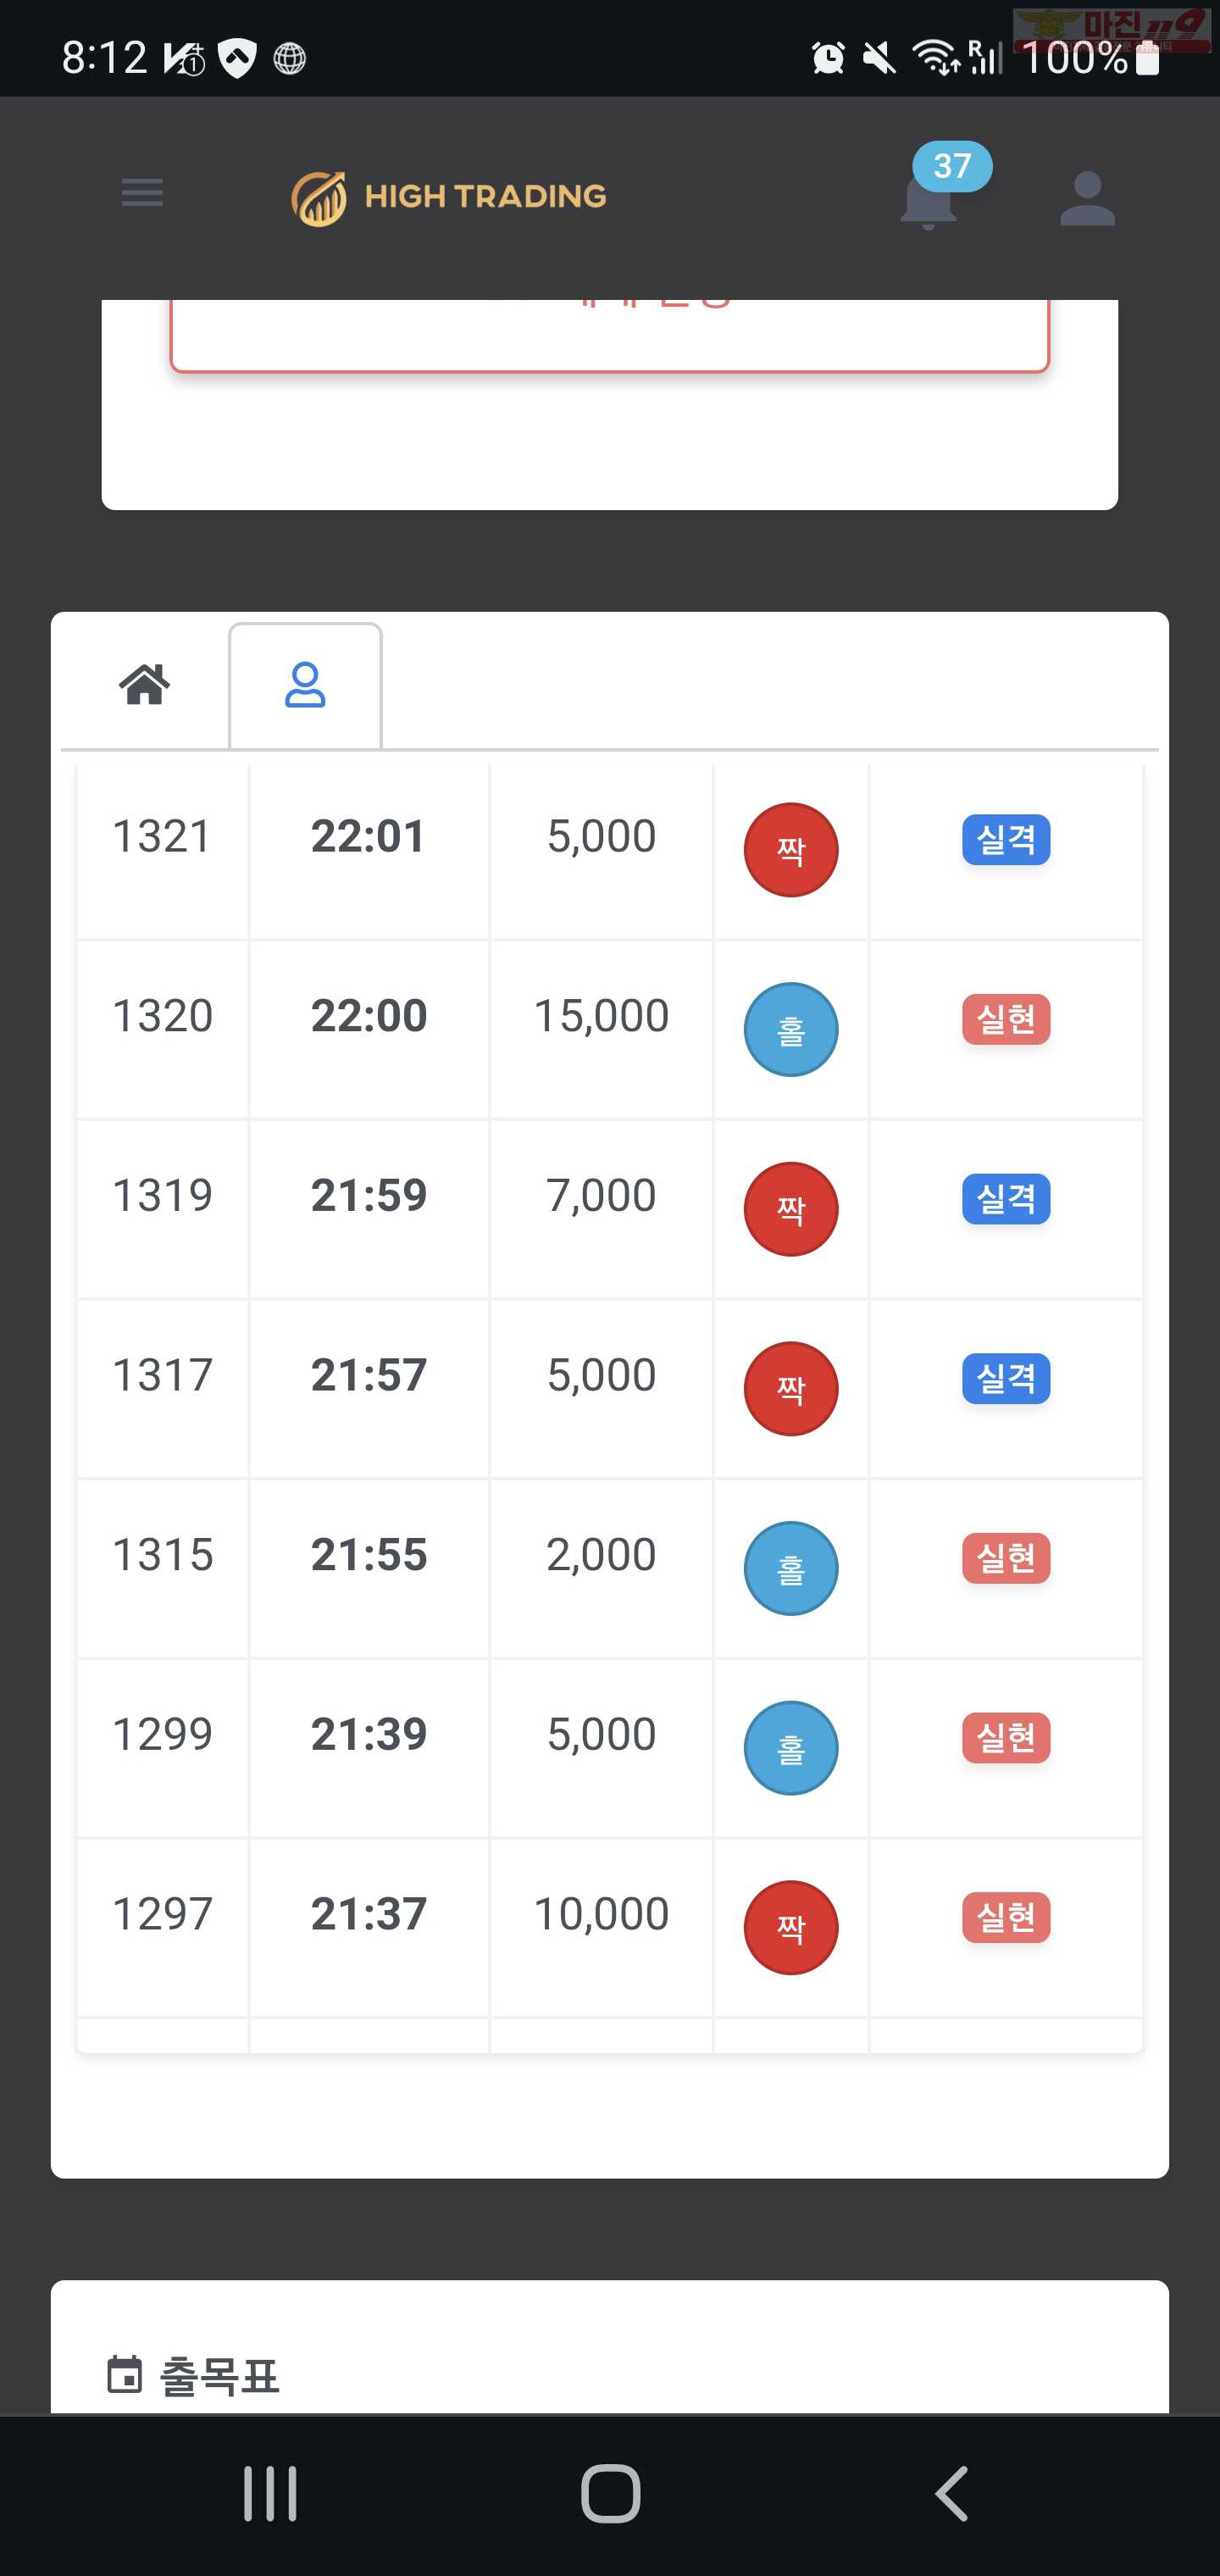The height and width of the screenshot is (2576, 1220).
Task: Open the 출목표 section heading
Action: [x=220, y=2376]
